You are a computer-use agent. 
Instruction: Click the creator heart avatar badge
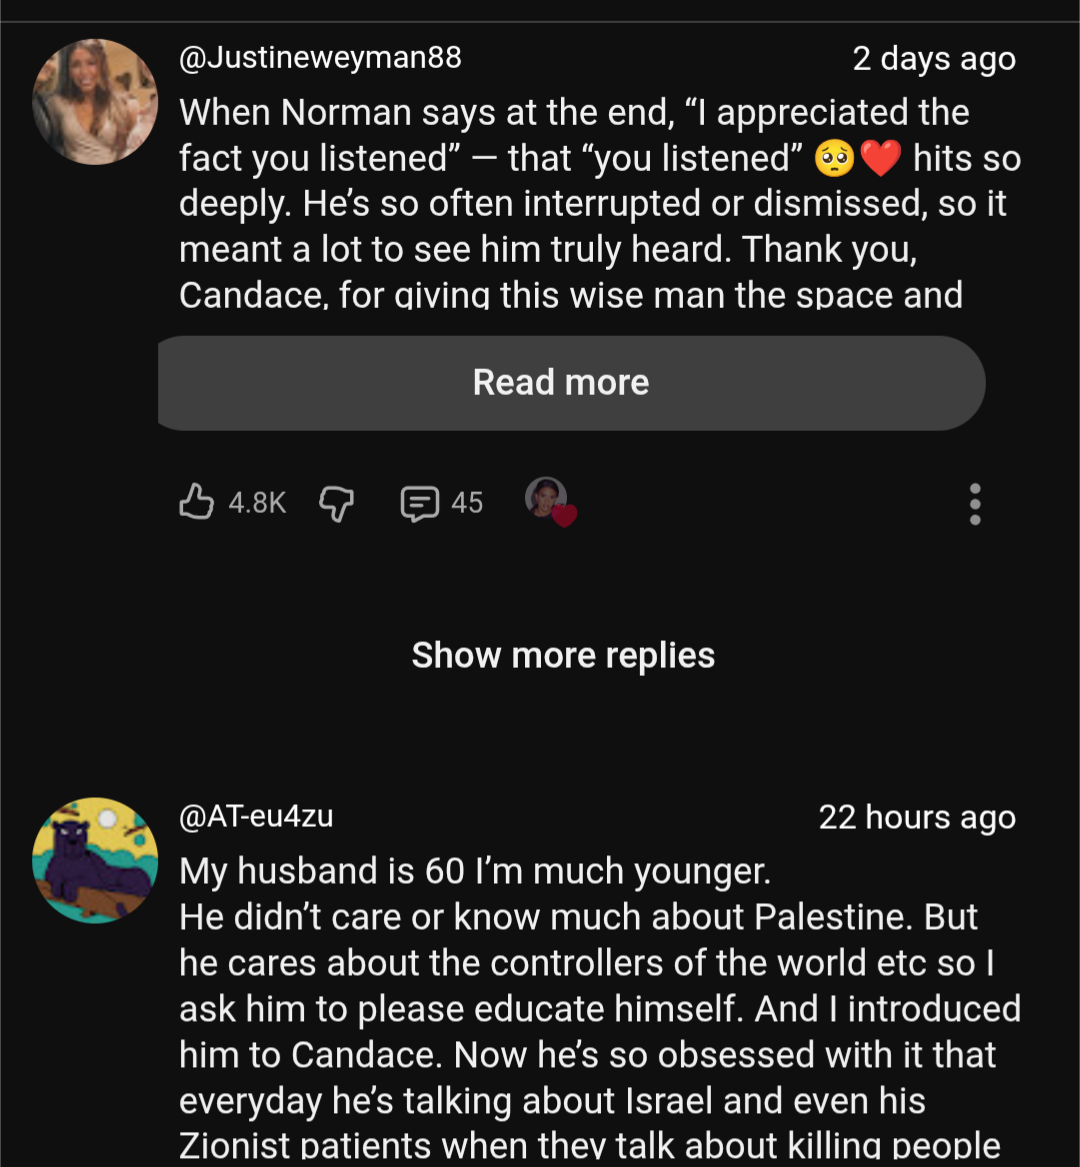pos(549,500)
